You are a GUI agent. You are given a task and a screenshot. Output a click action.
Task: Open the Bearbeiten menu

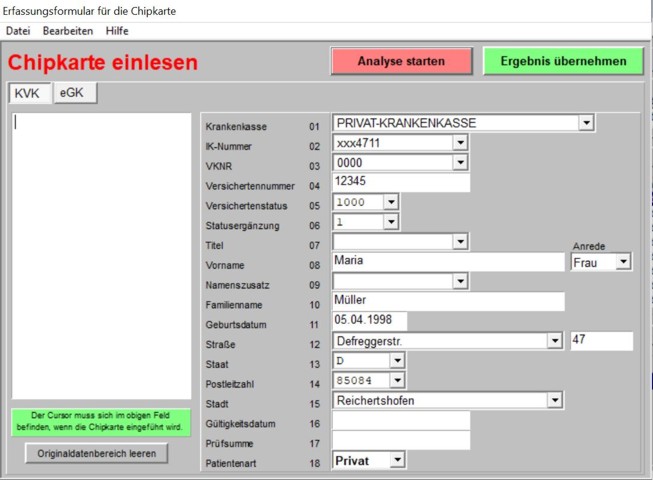pos(68,31)
